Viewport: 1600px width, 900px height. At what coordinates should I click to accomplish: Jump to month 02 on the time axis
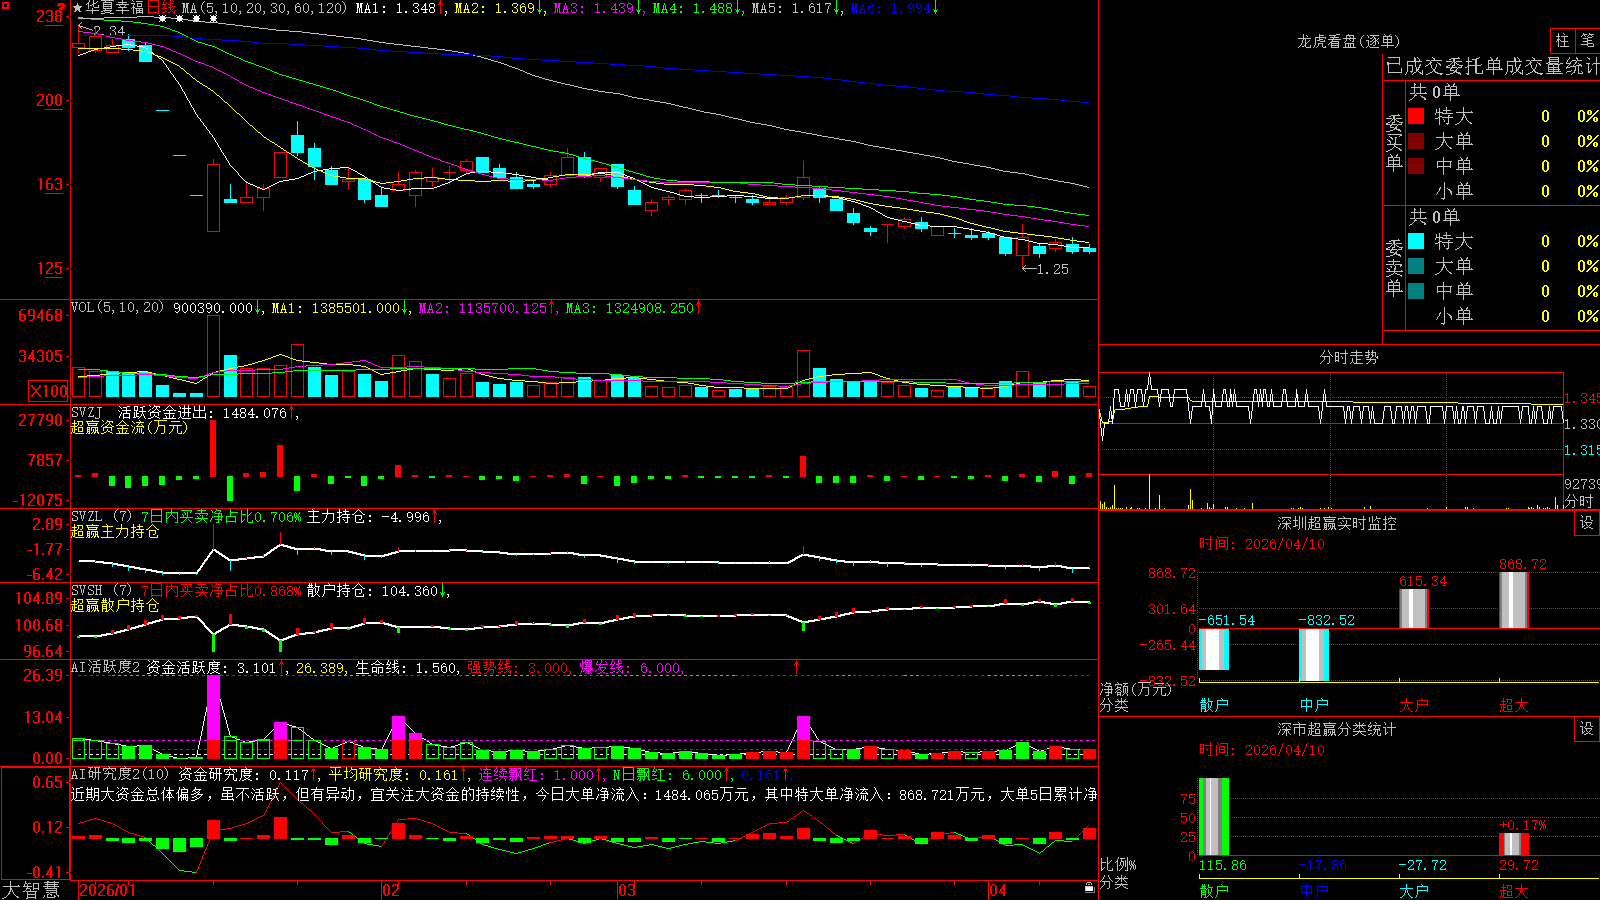391,890
